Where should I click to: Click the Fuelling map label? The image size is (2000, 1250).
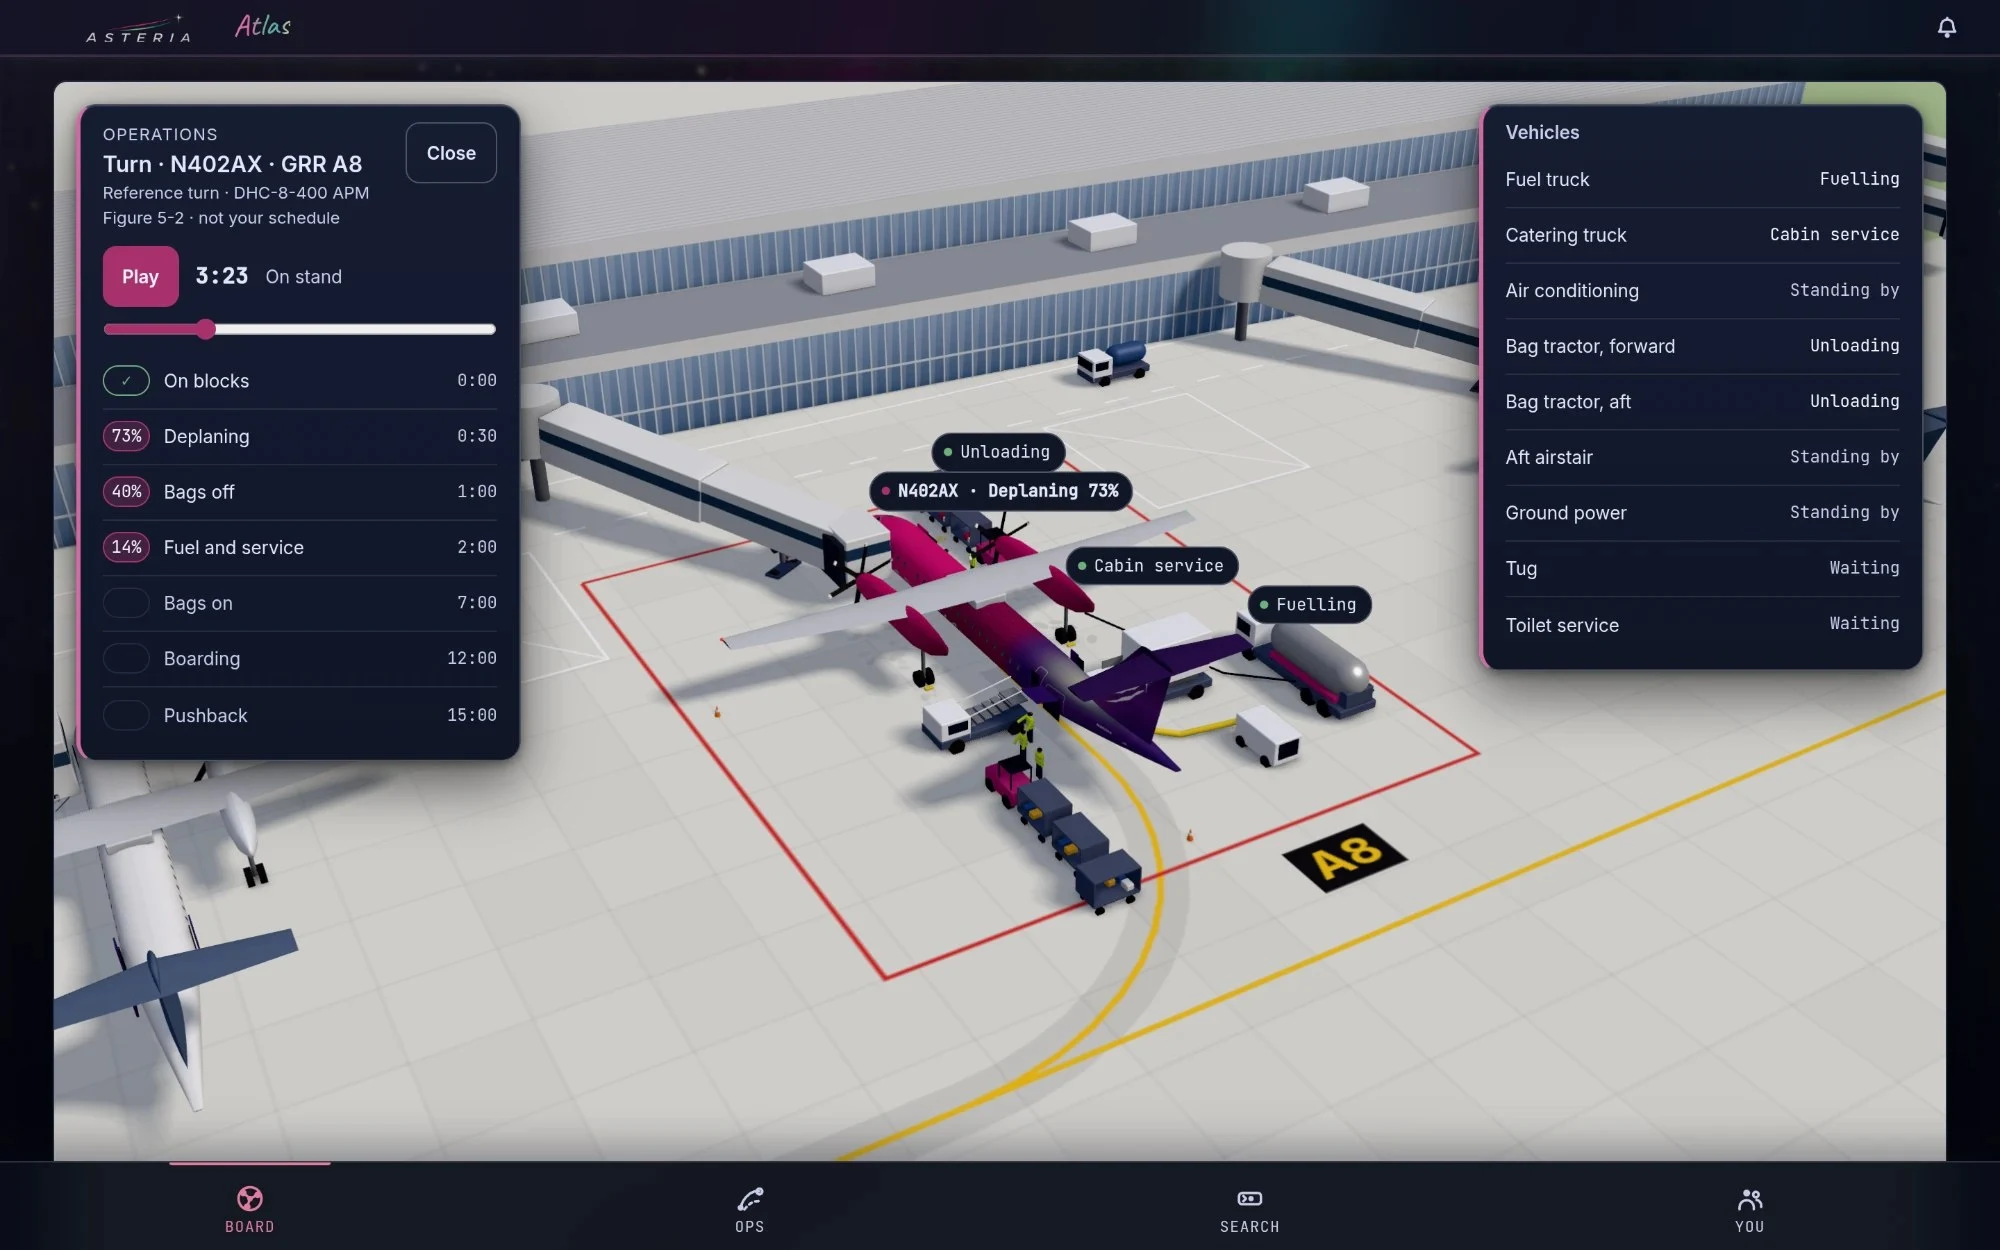point(1309,605)
